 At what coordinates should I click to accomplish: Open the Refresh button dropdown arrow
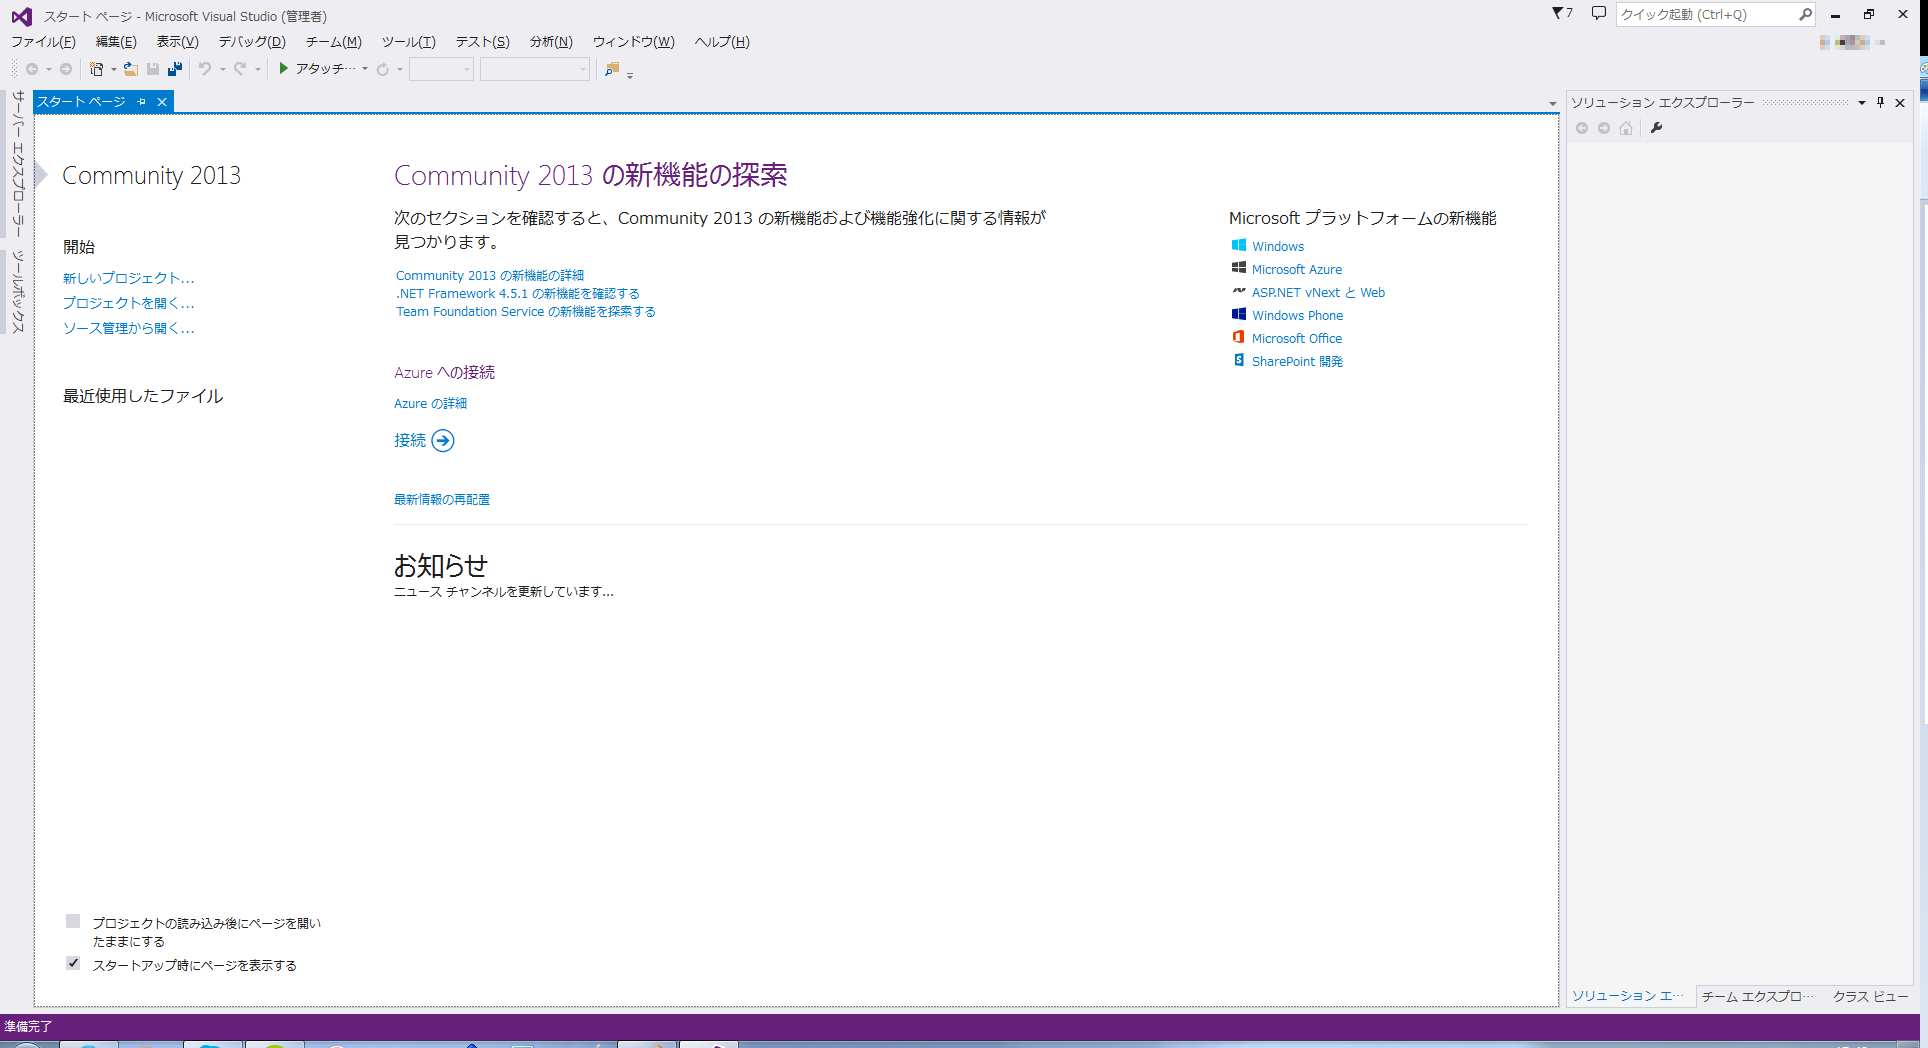pos(400,69)
